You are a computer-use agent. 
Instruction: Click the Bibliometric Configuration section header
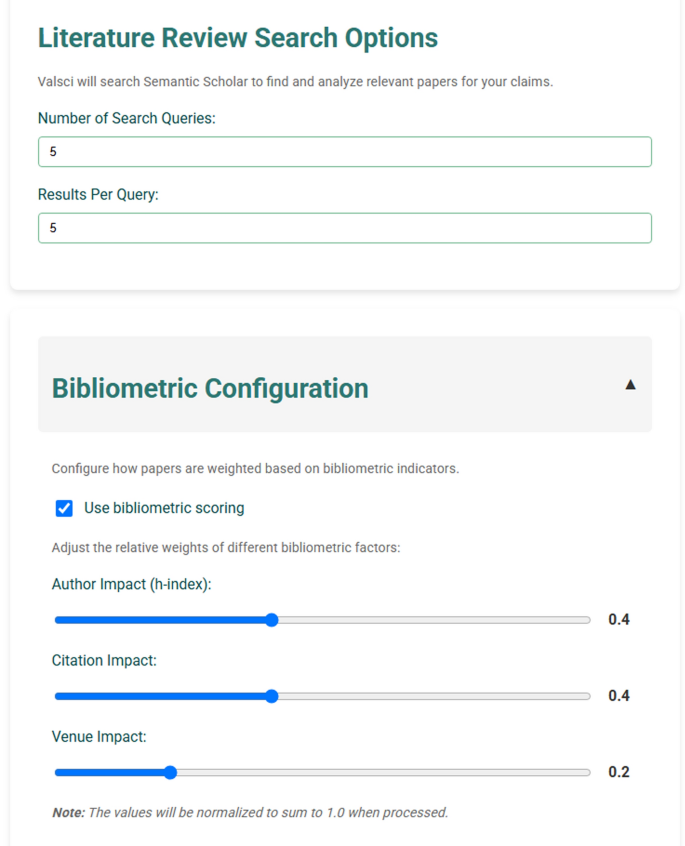[x=345, y=384]
